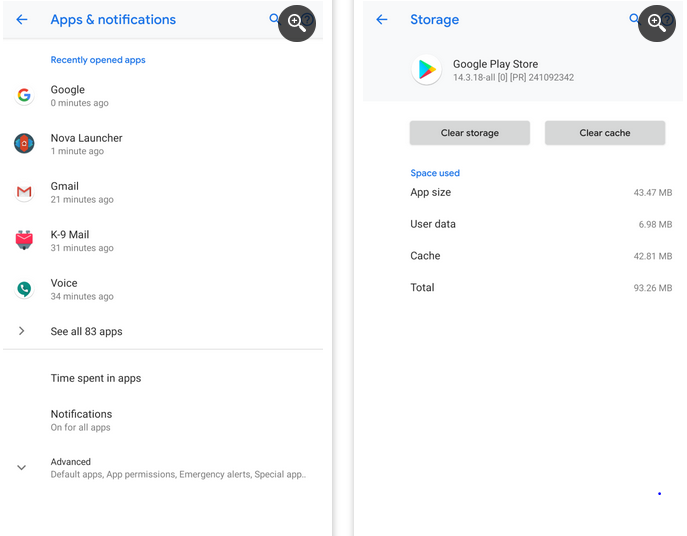The width and height of the screenshot is (687, 536).
Task: Tap the Play Store version number text
Action: pyautogui.click(x=513, y=78)
